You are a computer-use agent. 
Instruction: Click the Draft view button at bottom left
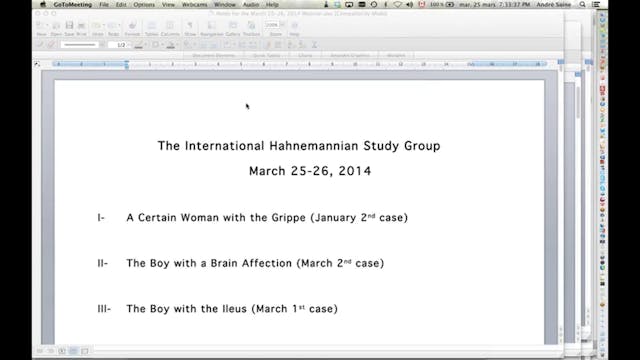click(40, 351)
